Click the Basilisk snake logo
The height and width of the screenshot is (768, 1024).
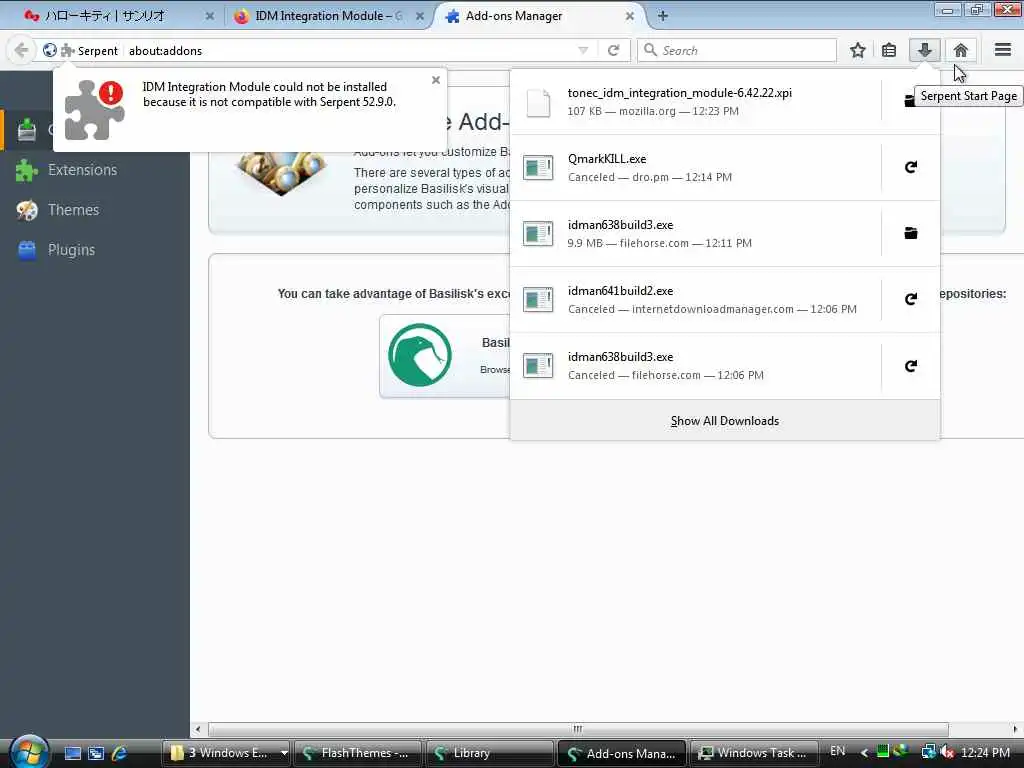(420, 355)
